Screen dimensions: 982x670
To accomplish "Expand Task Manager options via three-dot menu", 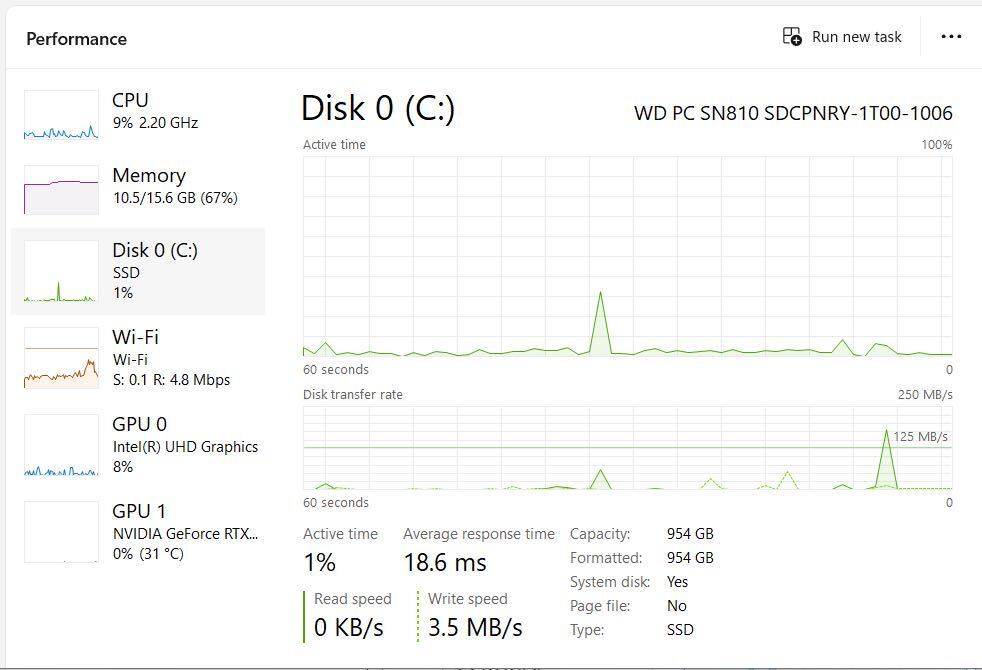I will click(950, 37).
